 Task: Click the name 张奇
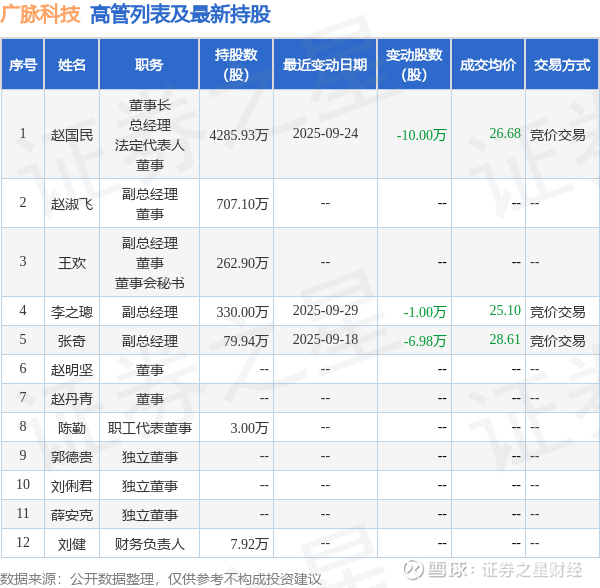(72, 341)
